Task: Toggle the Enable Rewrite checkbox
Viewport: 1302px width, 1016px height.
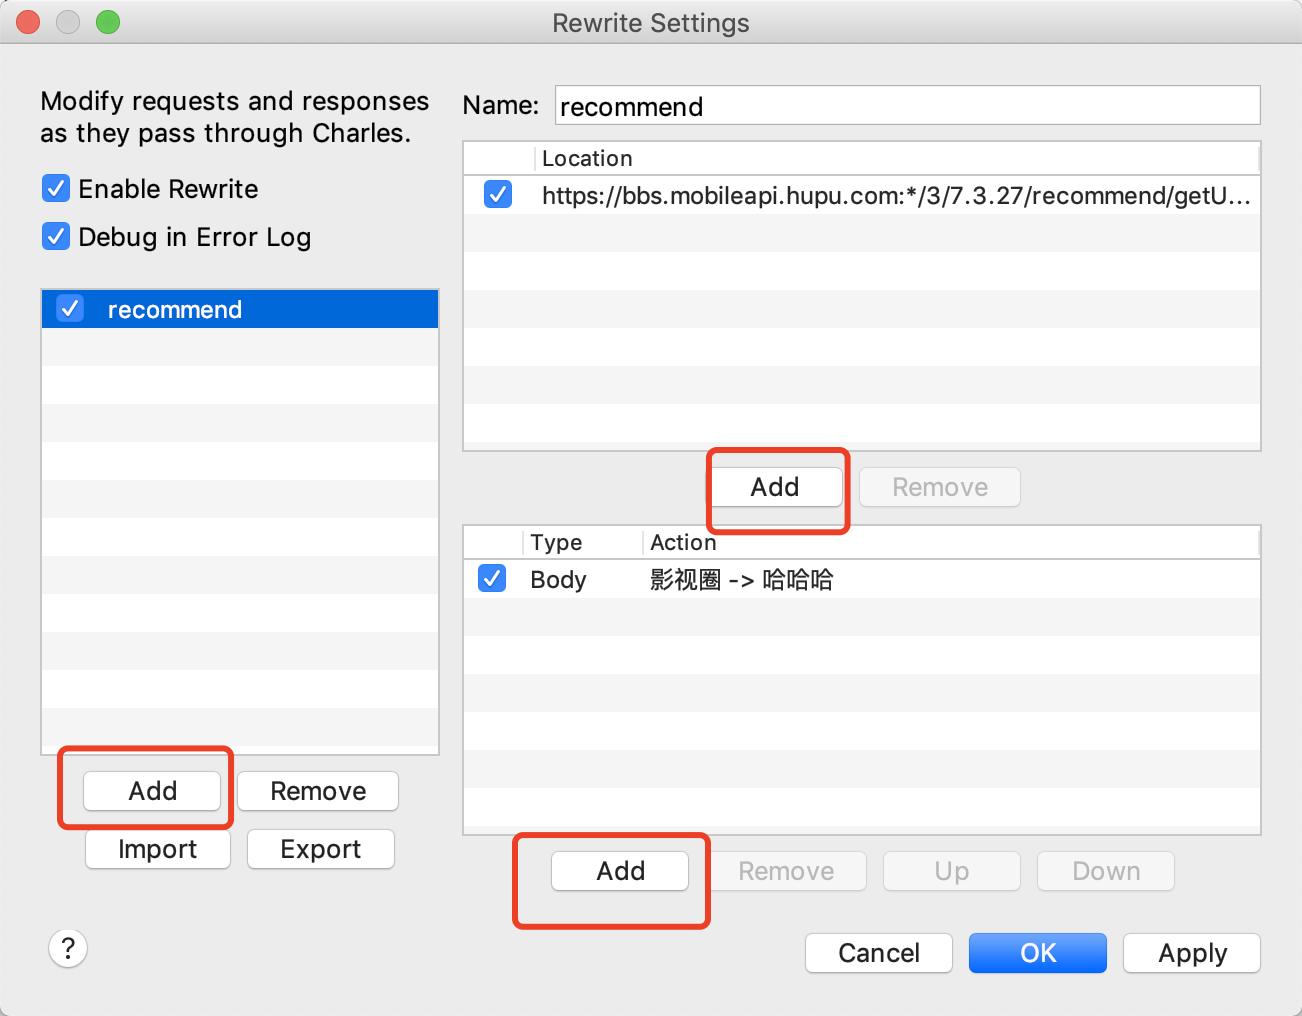Action: (x=56, y=189)
